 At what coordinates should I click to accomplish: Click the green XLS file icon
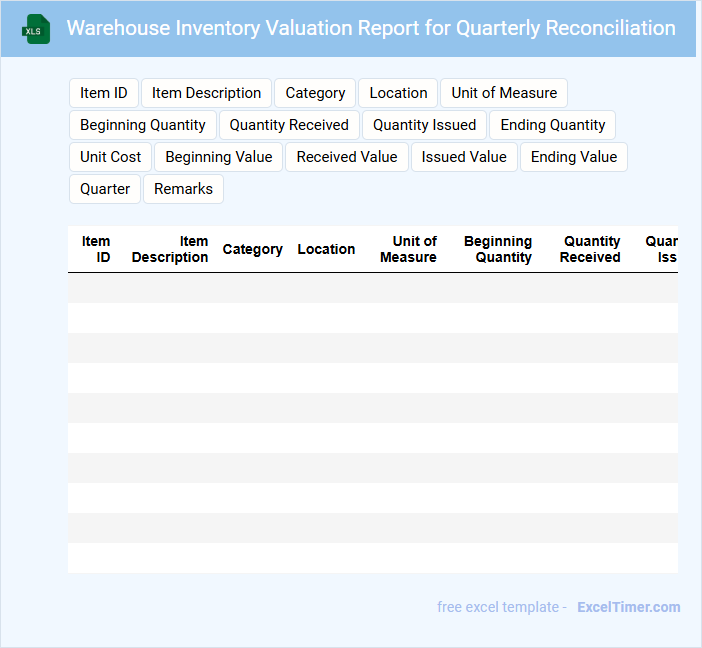pyautogui.click(x=36, y=29)
